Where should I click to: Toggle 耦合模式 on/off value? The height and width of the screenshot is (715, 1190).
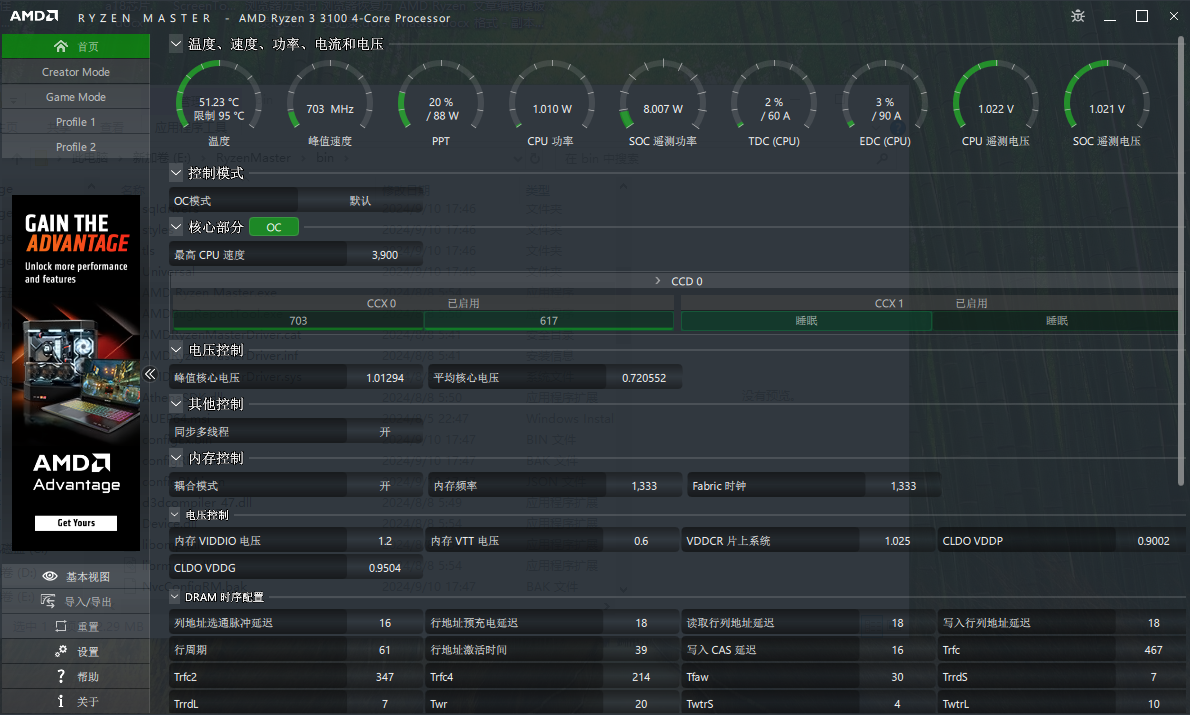point(384,486)
